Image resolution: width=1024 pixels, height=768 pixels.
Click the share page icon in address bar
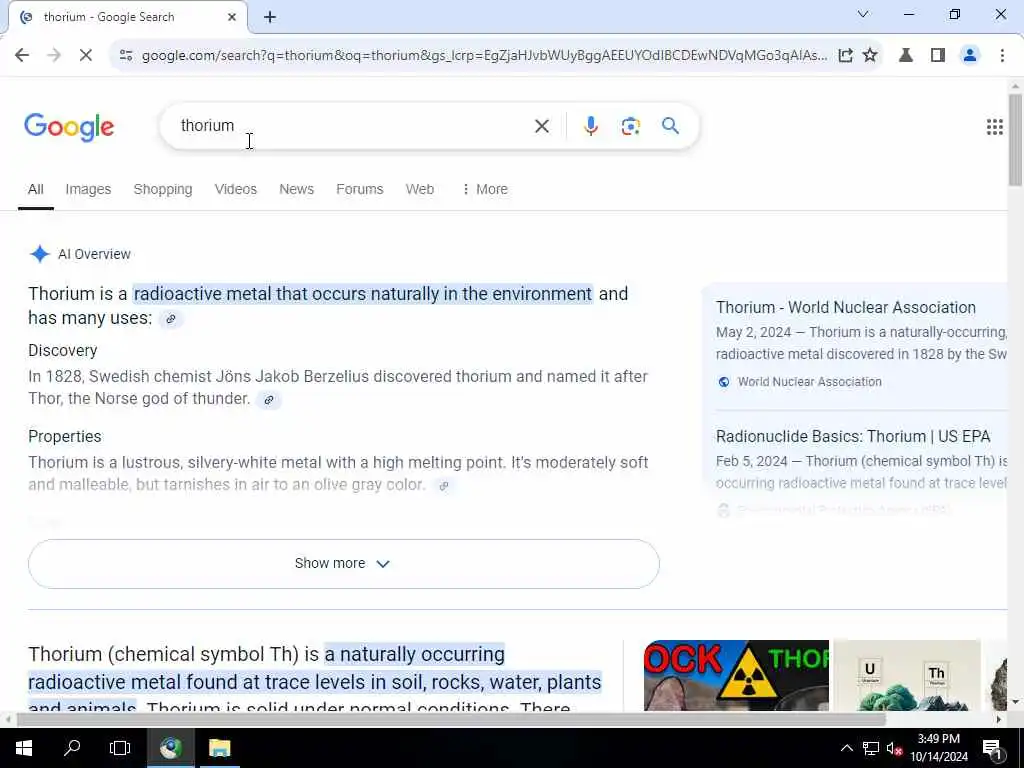tap(845, 56)
